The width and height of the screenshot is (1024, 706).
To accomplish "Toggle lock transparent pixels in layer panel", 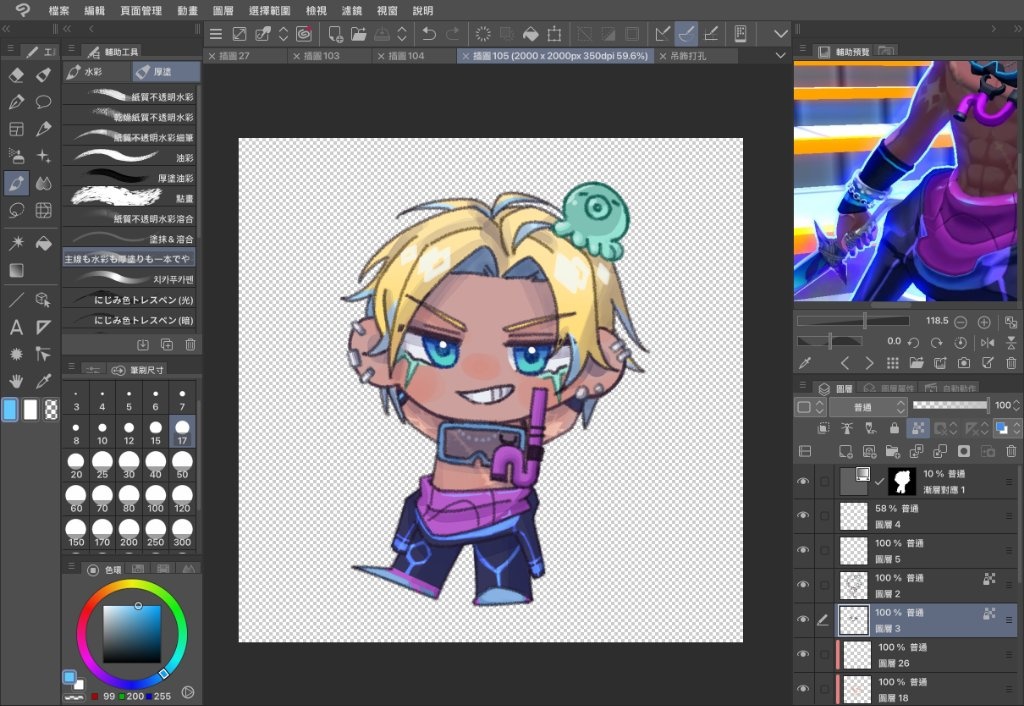I will pos(918,428).
